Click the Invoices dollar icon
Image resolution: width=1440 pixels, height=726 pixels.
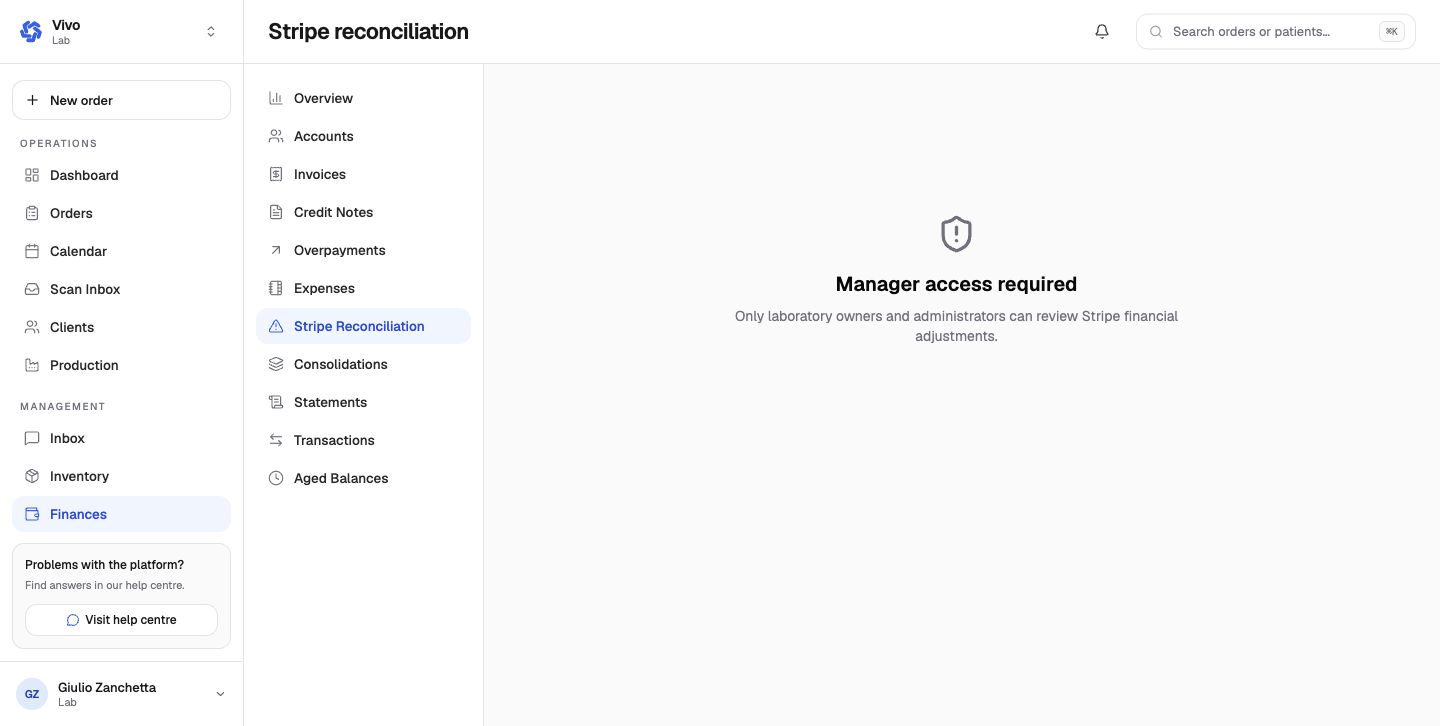(x=276, y=174)
